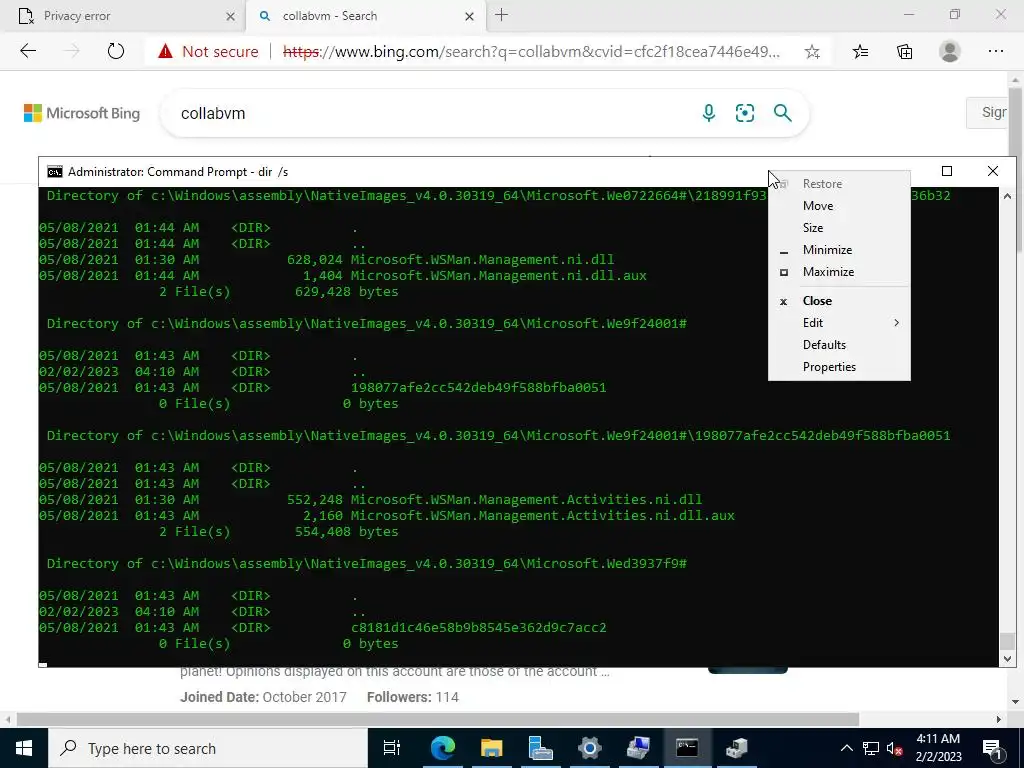Choose Maximize from the window menu
Screen dimensions: 1024x768
point(839,272)
